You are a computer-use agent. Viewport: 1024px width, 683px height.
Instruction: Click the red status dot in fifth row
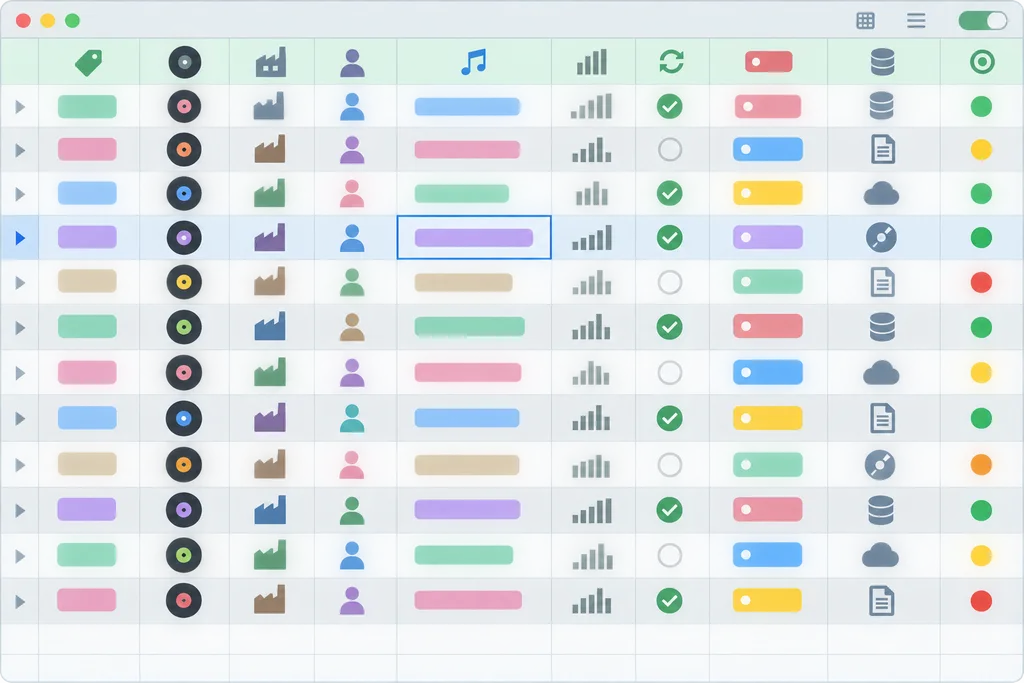[x=982, y=283]
